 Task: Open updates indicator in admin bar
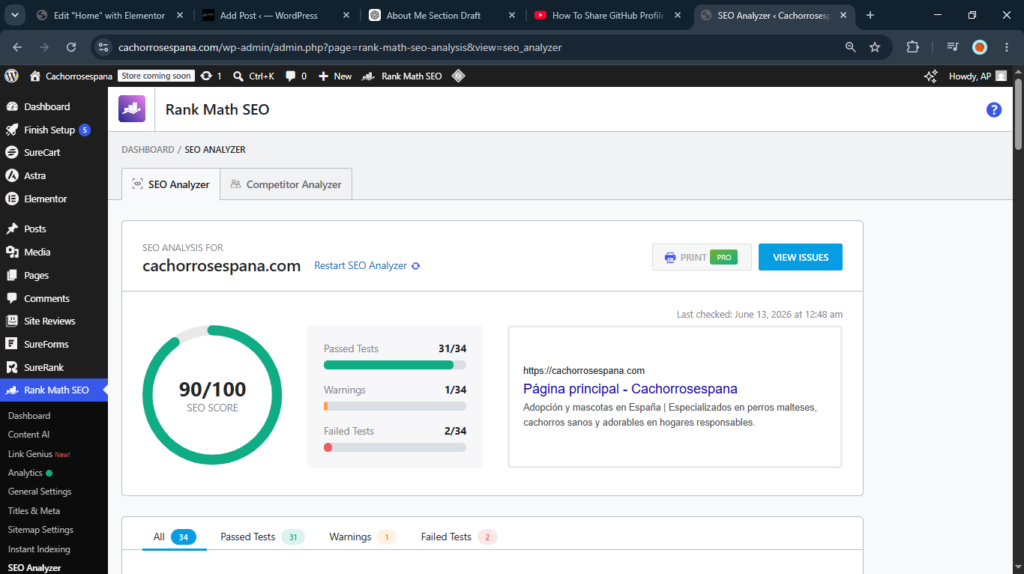click(211, 76)
